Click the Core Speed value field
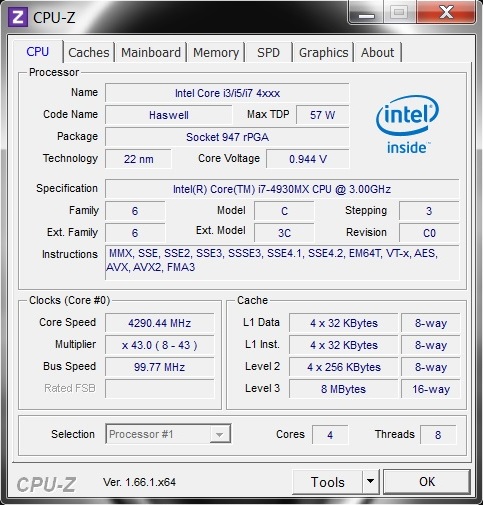This screenshot has width=483, height=505. (x=160, y=323)
